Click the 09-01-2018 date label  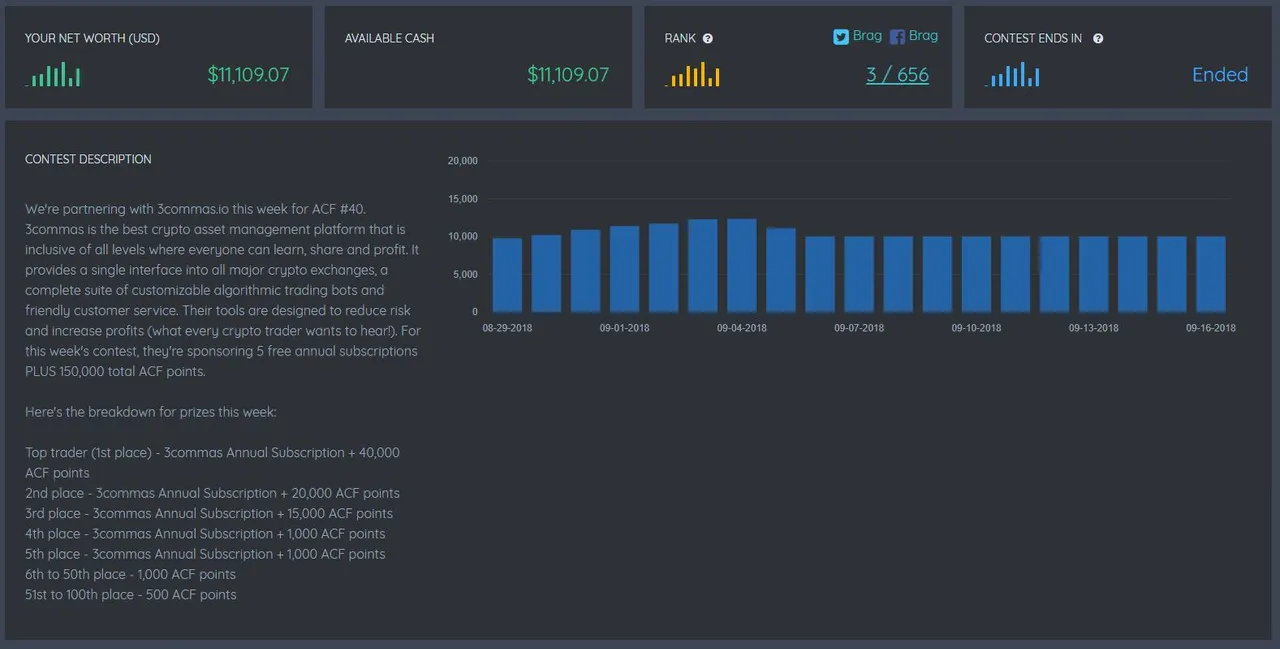coord(625,328)
